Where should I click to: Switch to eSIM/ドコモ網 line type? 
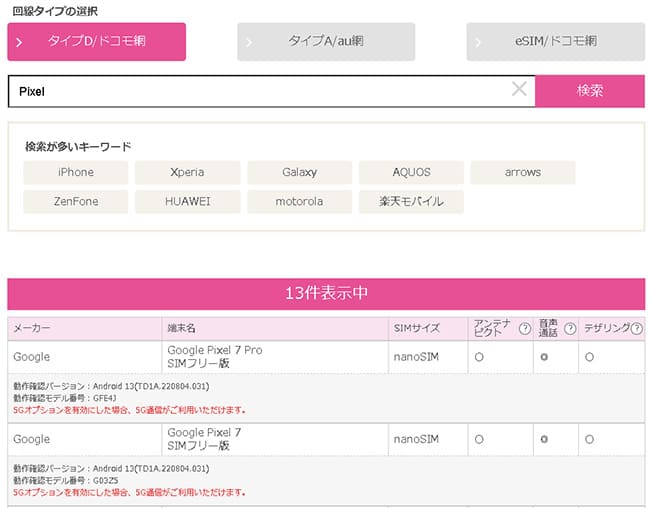pos(555,41)
